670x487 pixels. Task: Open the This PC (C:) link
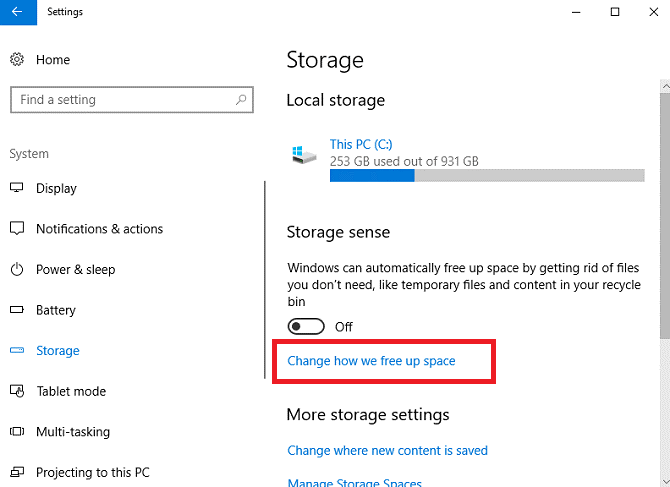point(361,144)
